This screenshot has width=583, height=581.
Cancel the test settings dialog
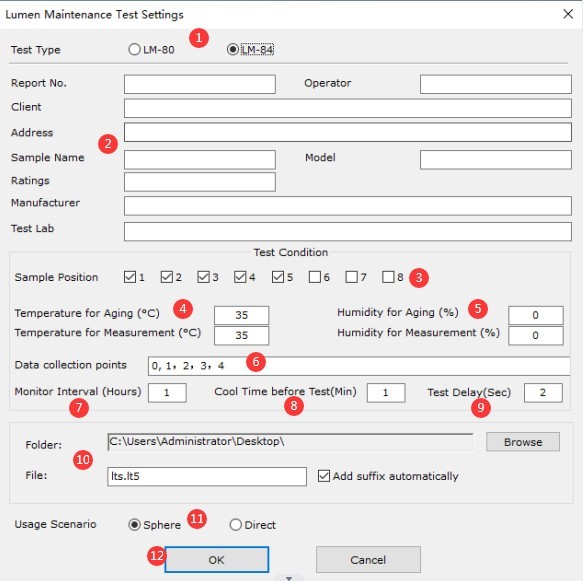point(368,560)
